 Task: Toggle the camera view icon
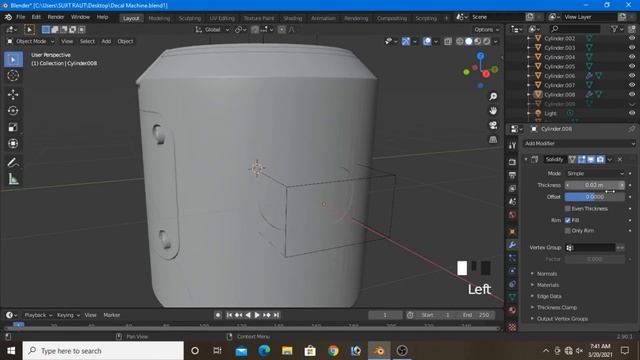click(493, 125)
